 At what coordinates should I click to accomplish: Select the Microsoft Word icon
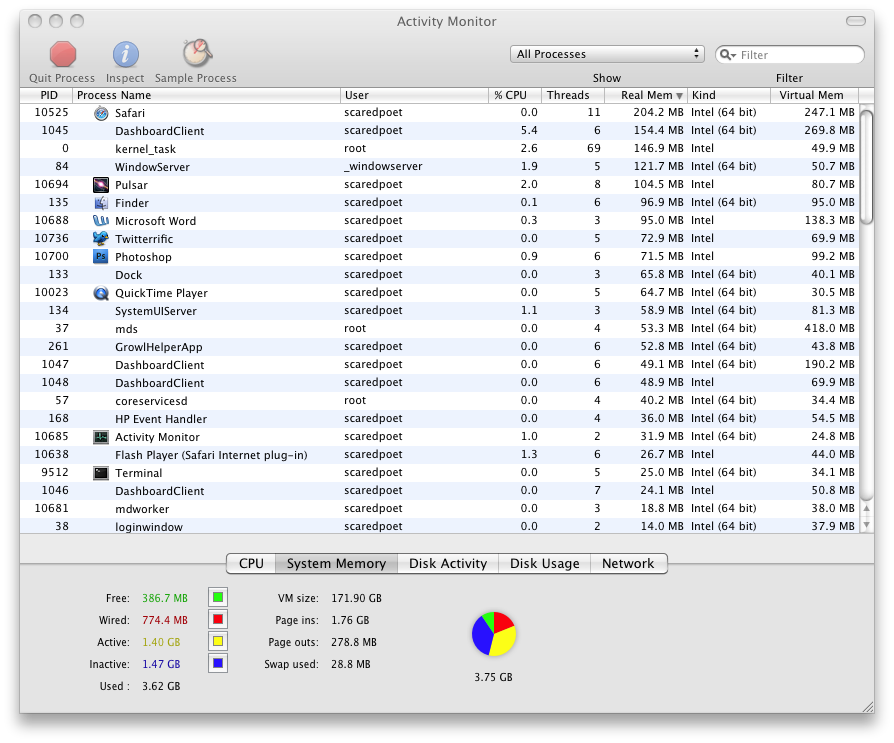101,221
